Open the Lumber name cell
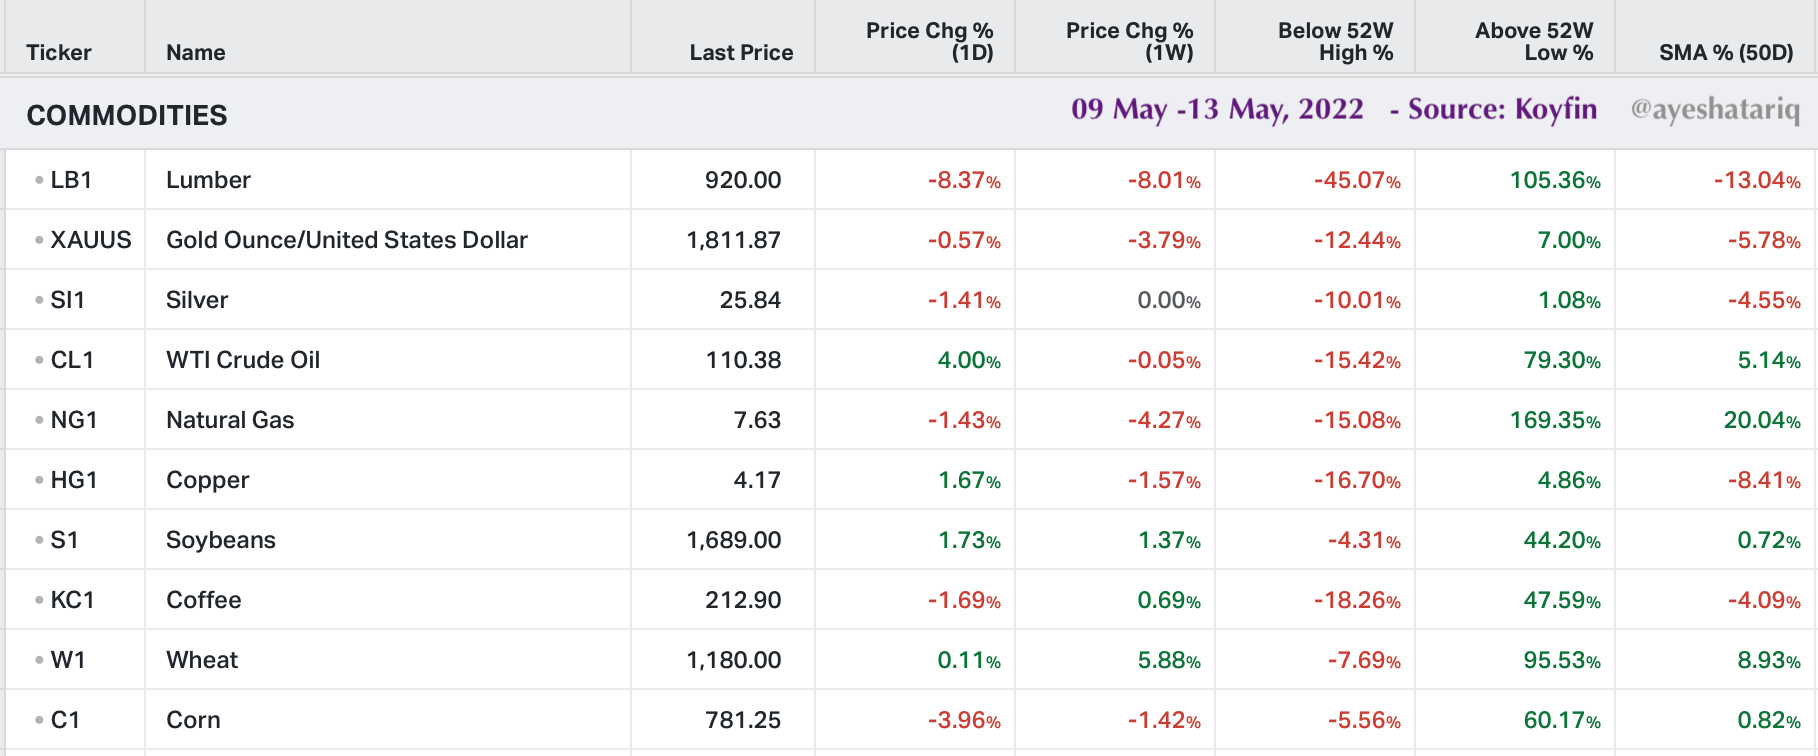 [x=208, y=180]
